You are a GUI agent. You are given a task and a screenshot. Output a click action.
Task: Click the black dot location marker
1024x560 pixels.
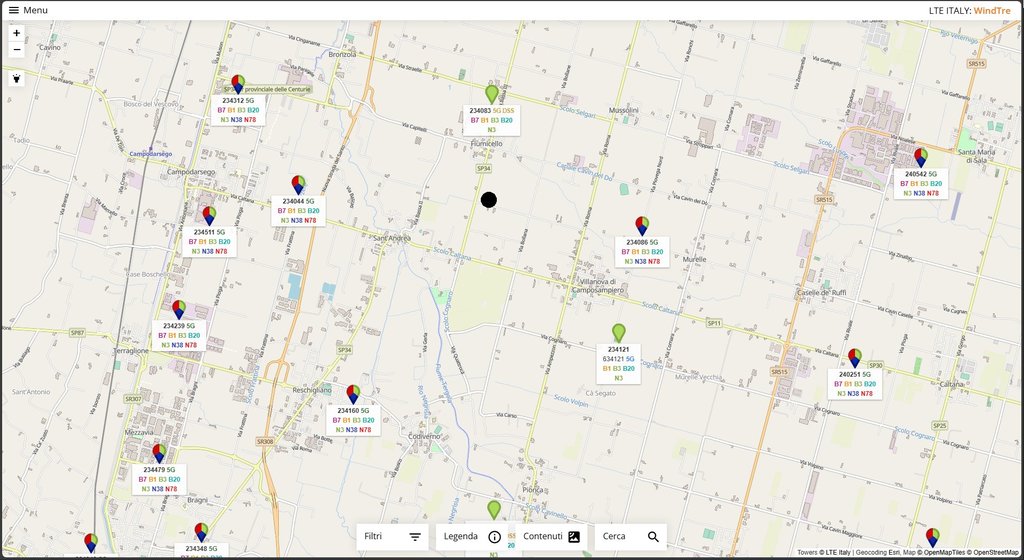click(x=488, y=200)
